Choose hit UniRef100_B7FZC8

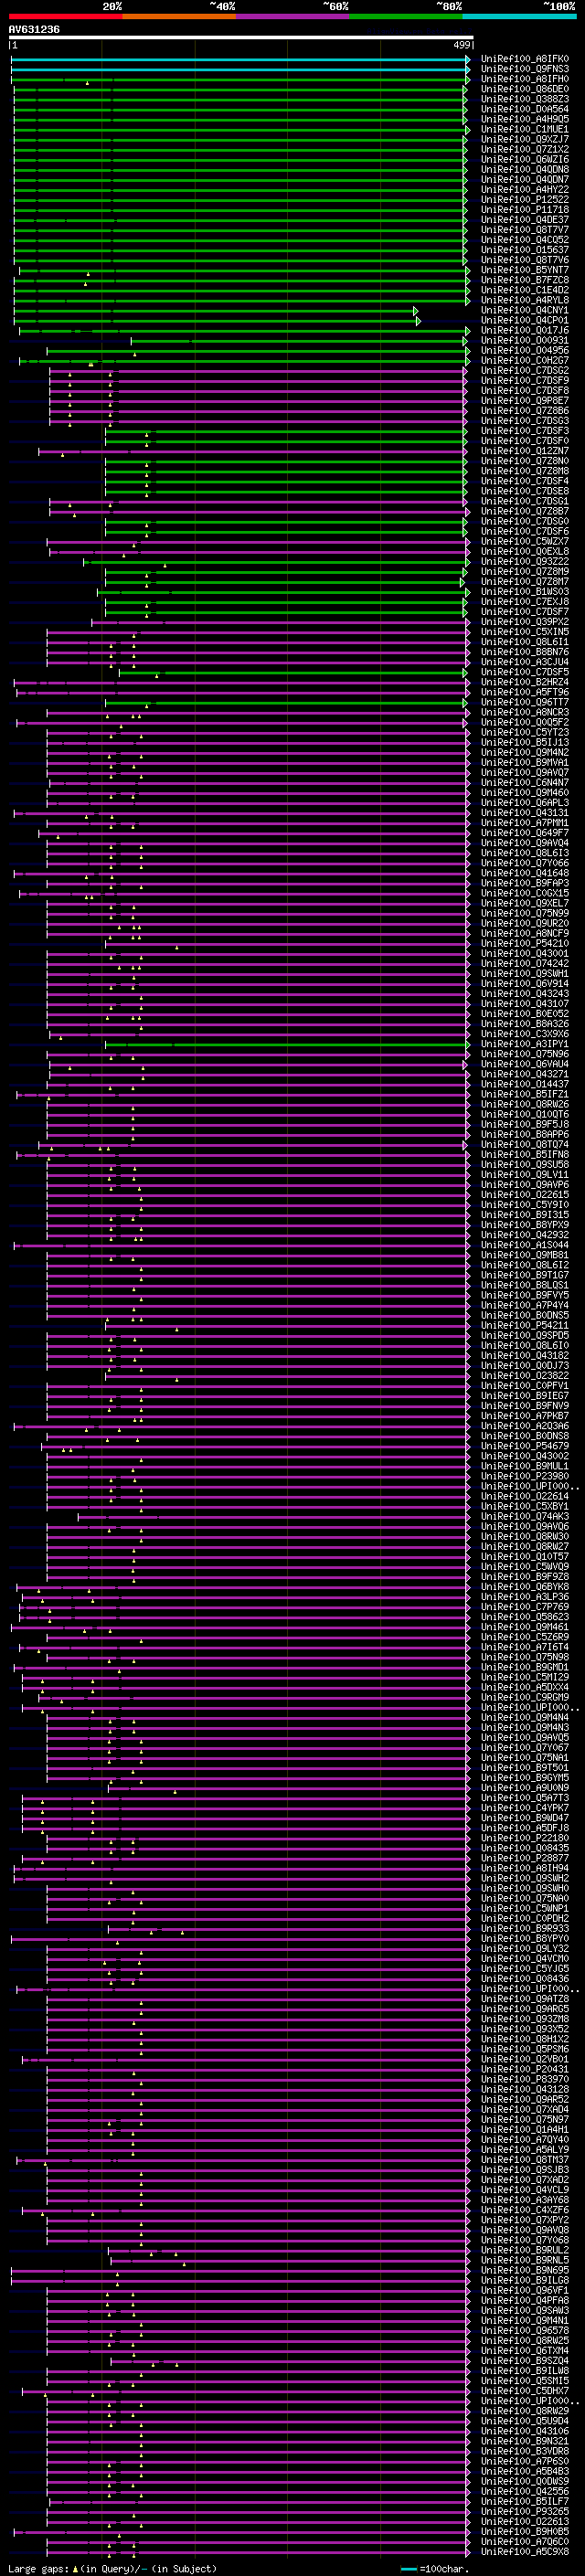tap(524, 280)
